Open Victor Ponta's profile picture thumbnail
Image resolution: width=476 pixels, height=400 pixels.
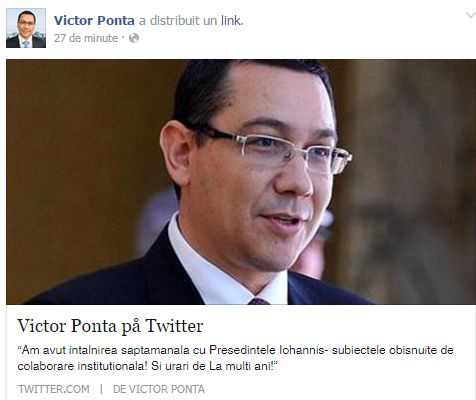(26, 28)
